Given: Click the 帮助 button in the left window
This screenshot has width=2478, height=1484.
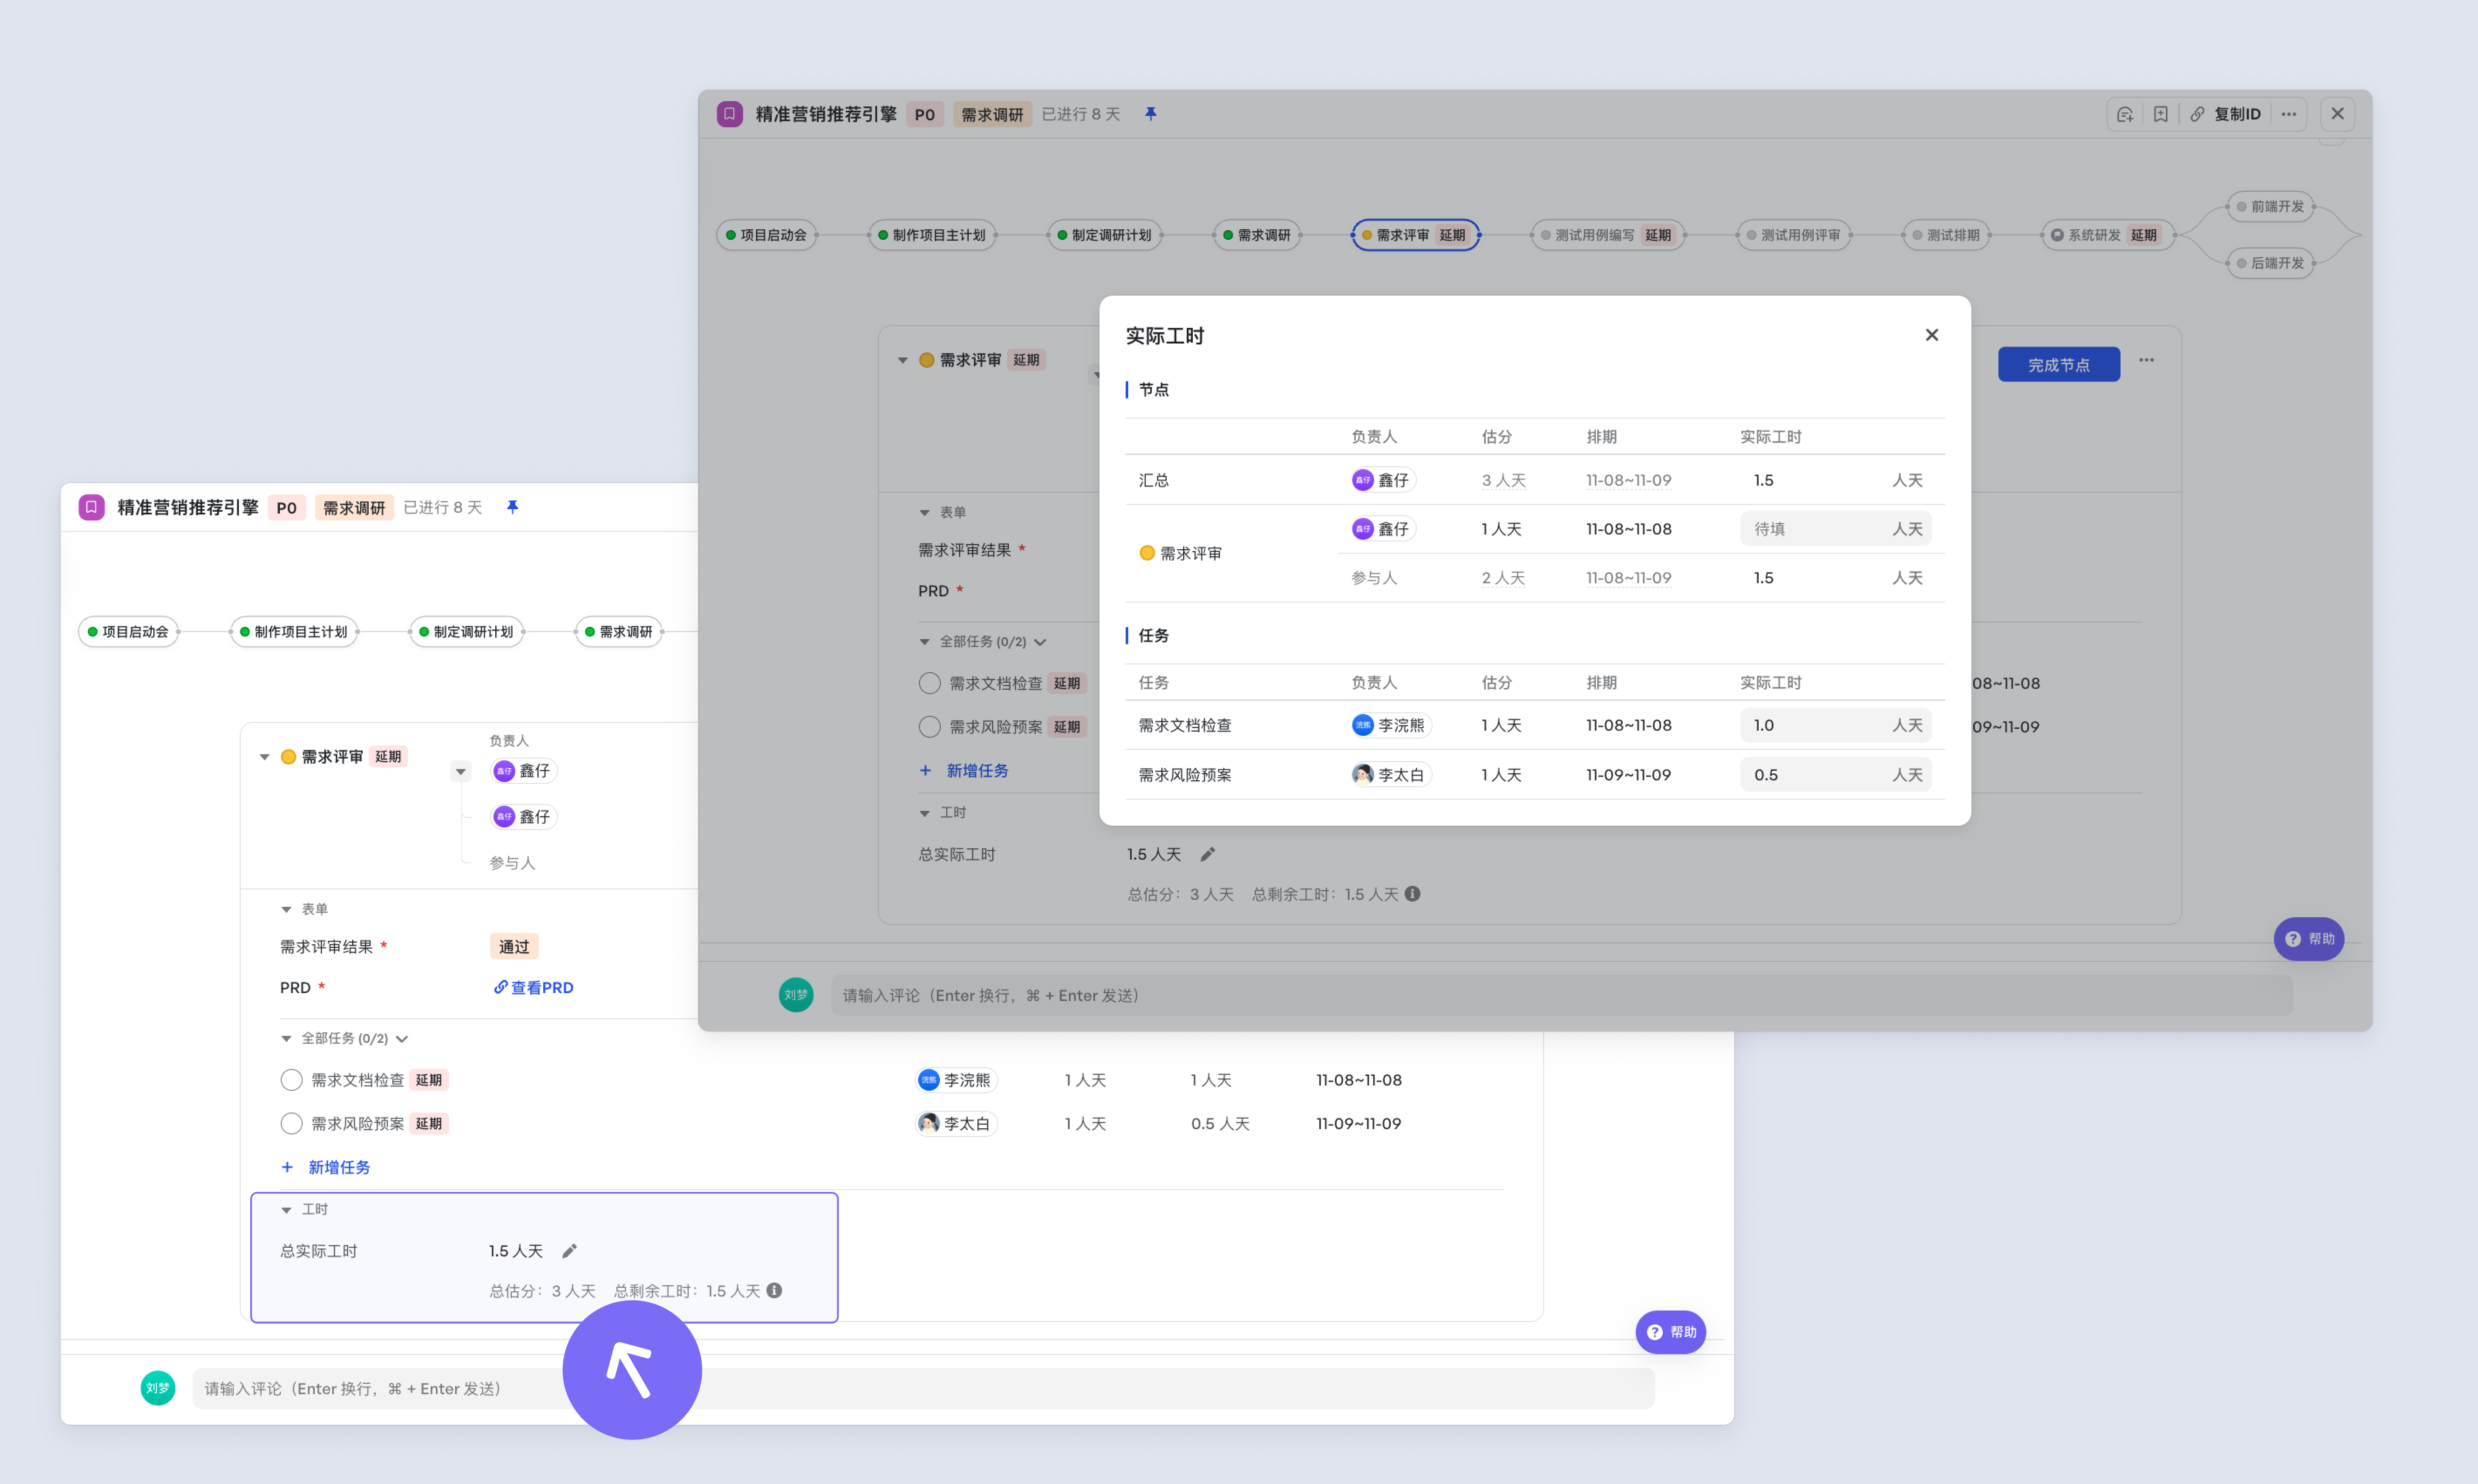Looking at the screenshot, I should click(x=1671, y=1332).
